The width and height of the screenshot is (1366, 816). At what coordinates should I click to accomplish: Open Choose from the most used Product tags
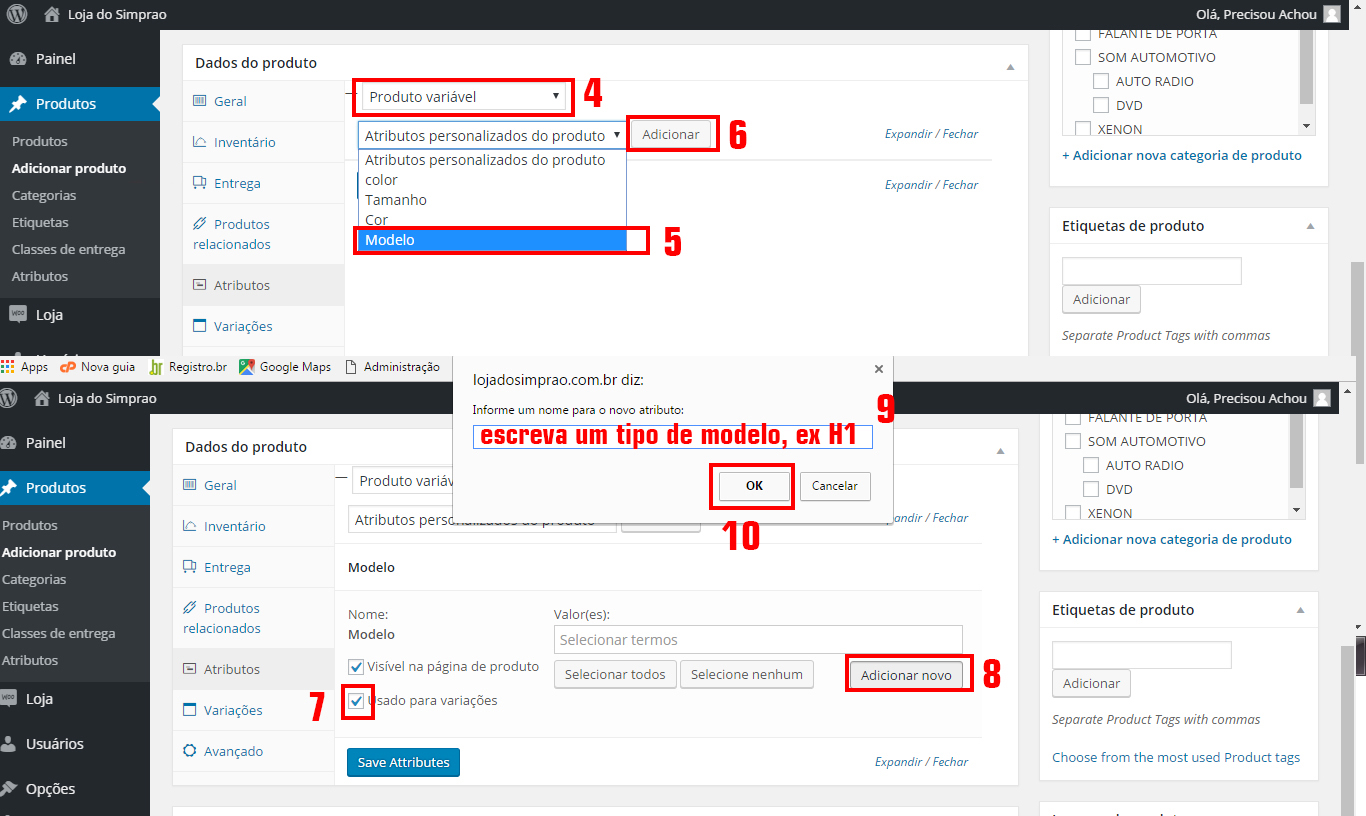click(1176, 757)
